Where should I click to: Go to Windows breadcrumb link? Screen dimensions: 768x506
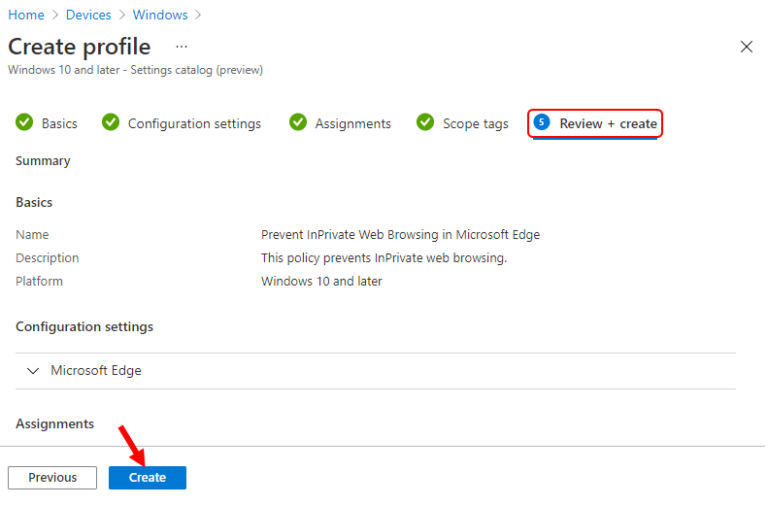(160, 15)
